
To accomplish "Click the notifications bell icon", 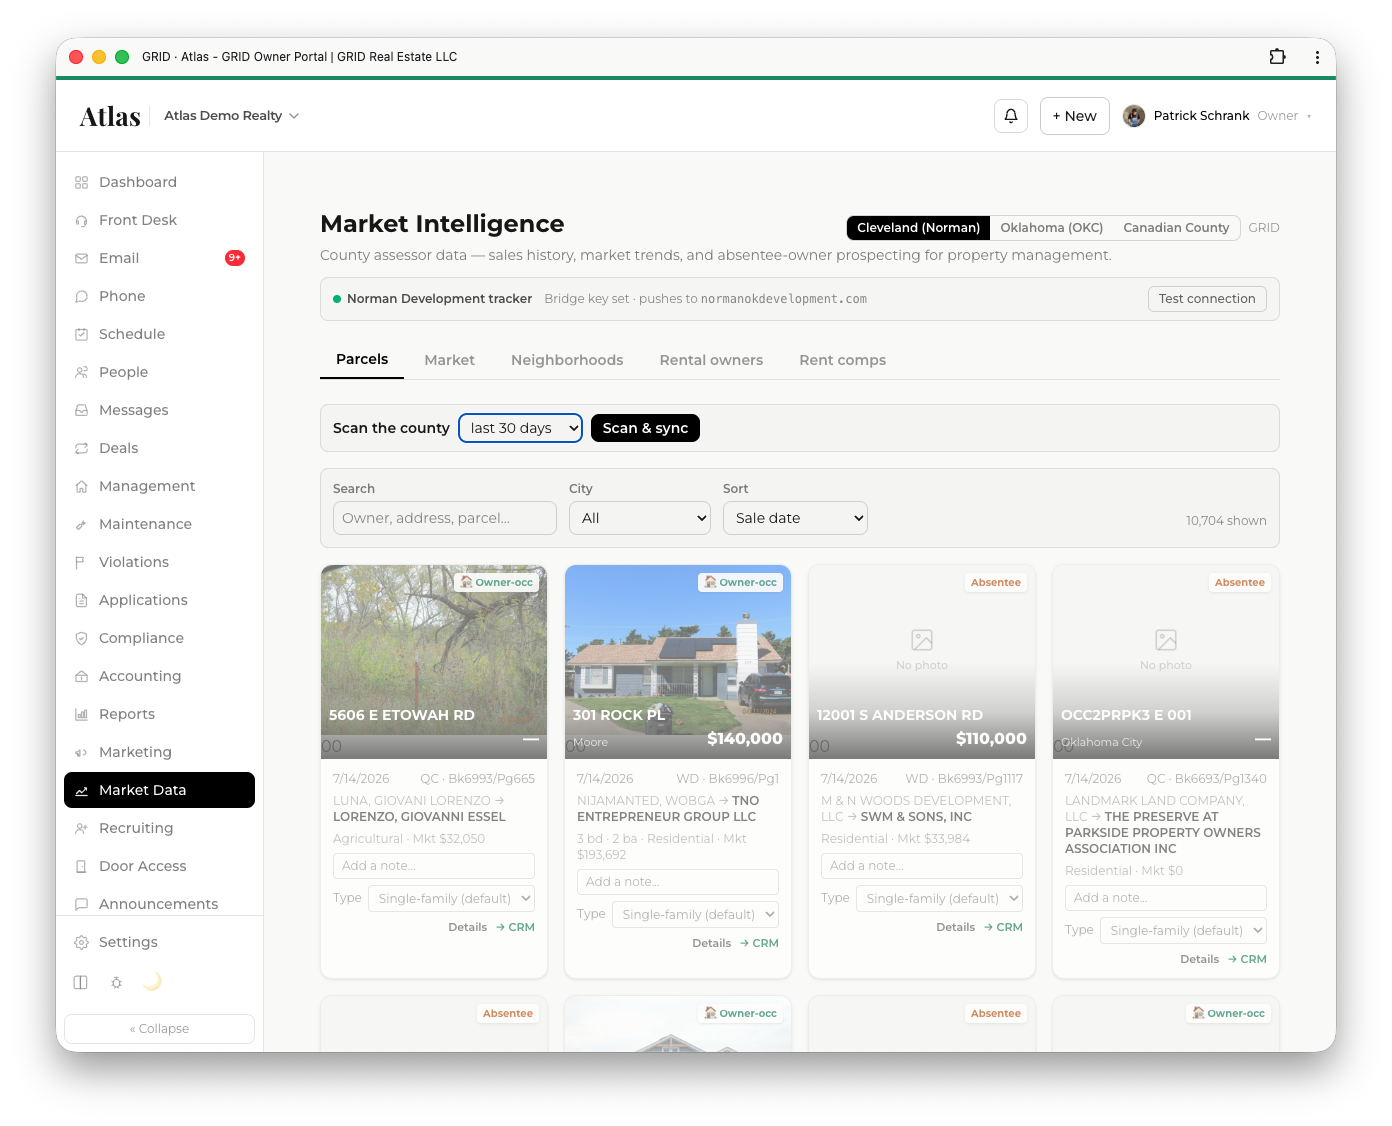I will (1011, 116).
